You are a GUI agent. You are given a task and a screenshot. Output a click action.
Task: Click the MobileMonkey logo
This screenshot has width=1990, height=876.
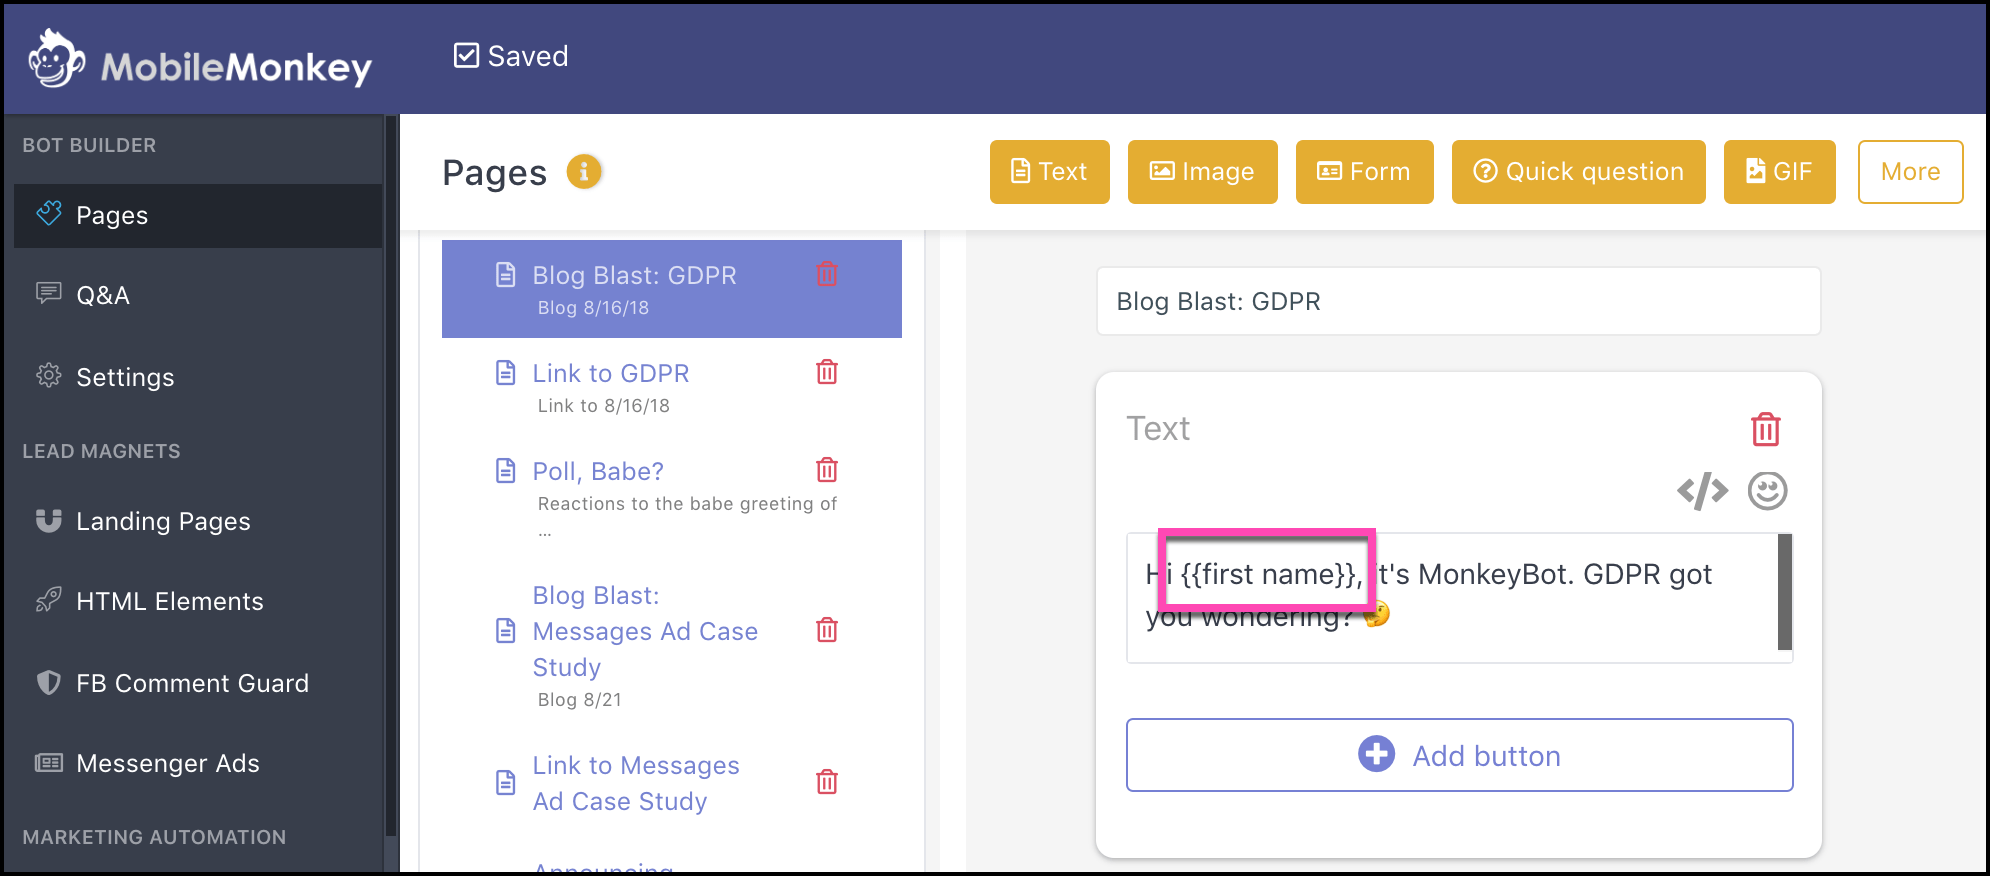coord(200,60)
